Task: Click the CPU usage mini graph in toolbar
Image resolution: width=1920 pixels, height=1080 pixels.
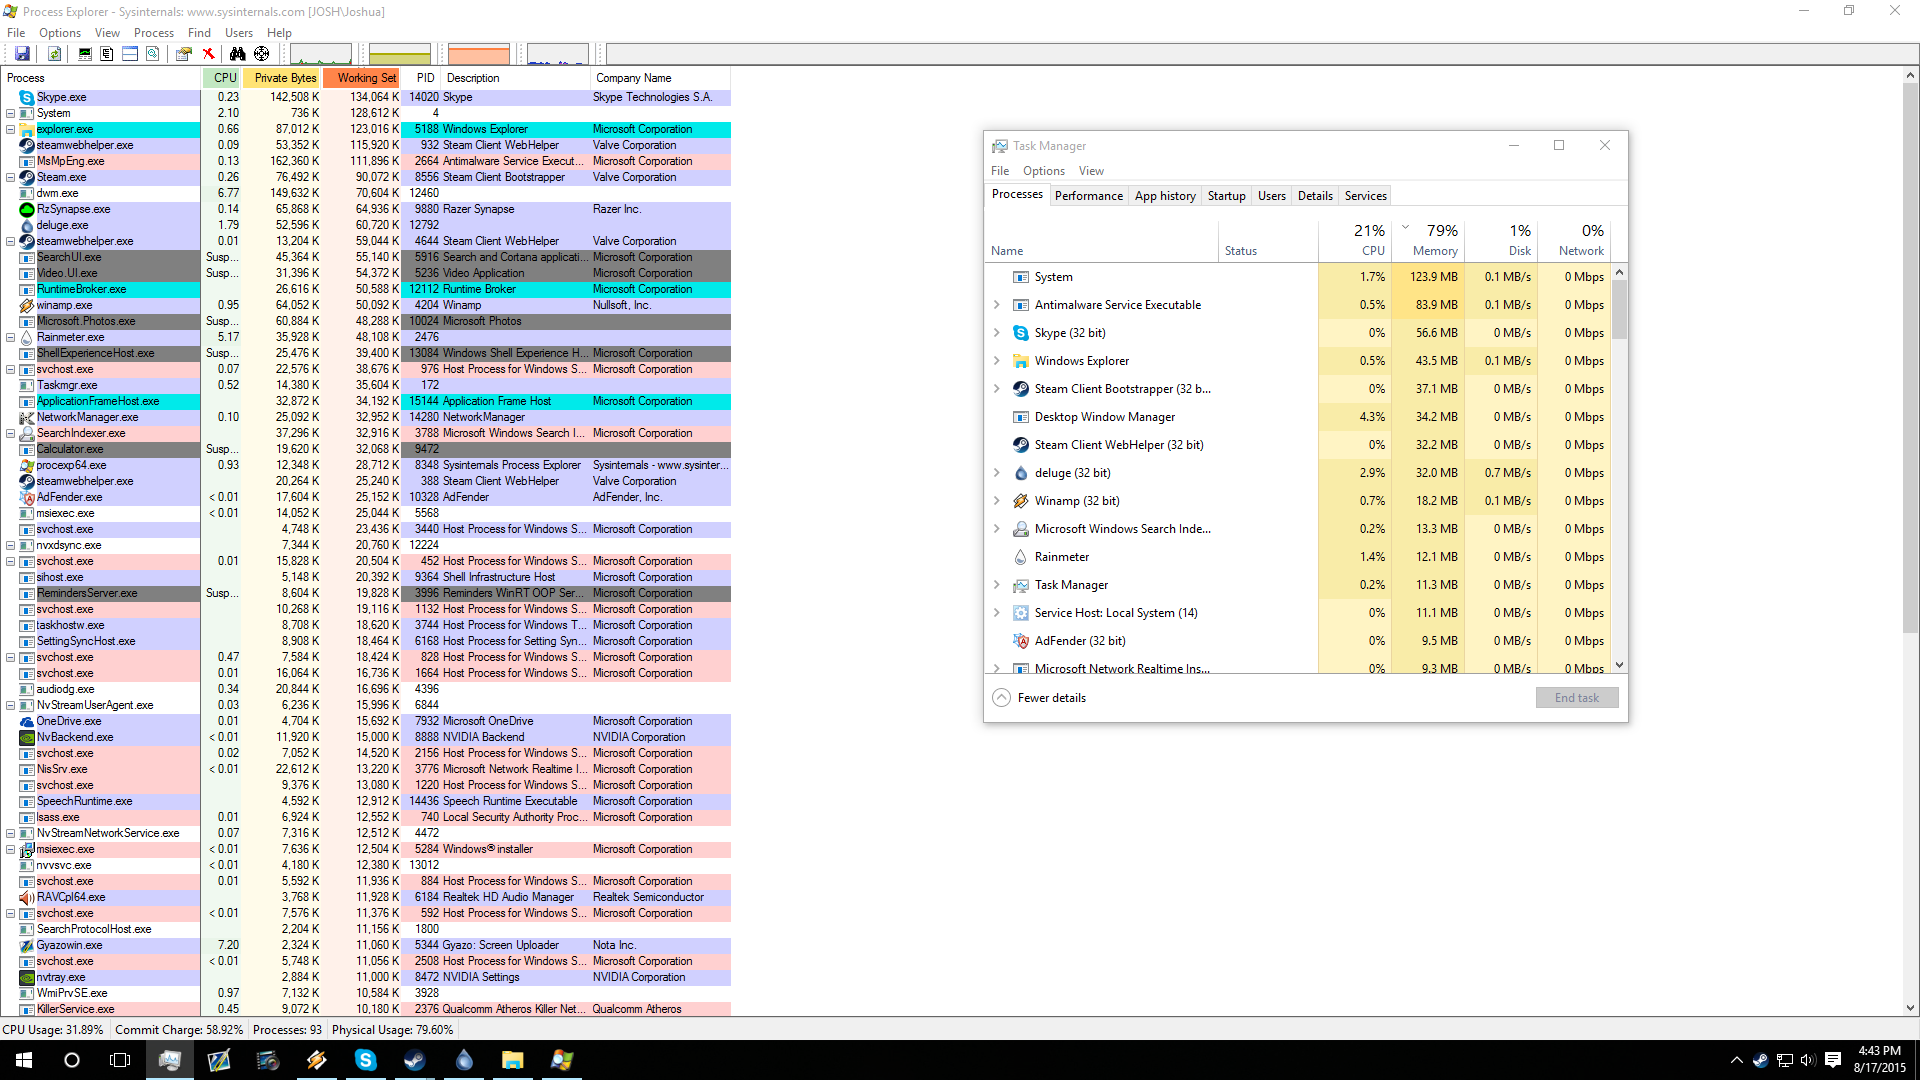Action: pos(320,54)
